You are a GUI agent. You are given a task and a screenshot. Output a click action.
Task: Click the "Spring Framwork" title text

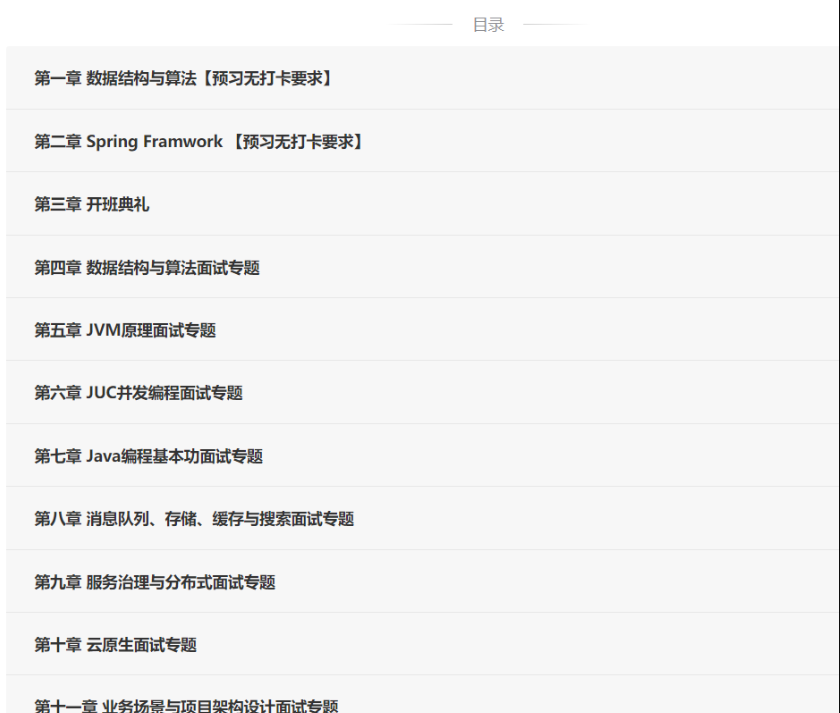tap(154, 141)
